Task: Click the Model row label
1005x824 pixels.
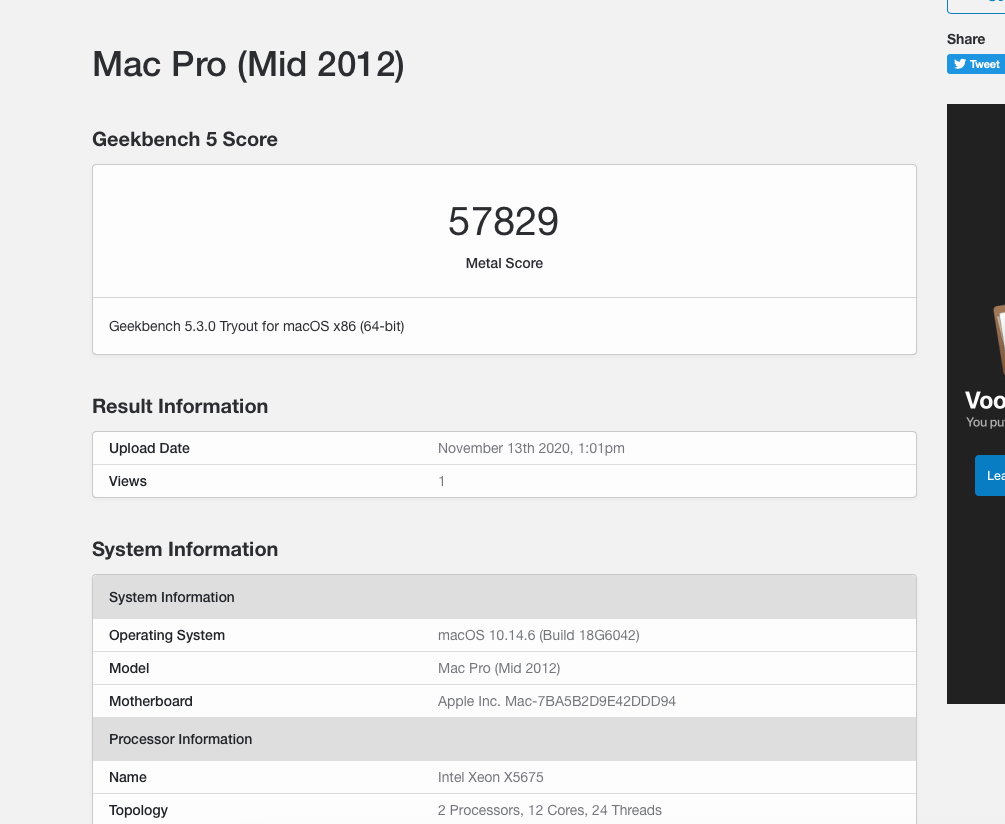Action: coord(129,668)
